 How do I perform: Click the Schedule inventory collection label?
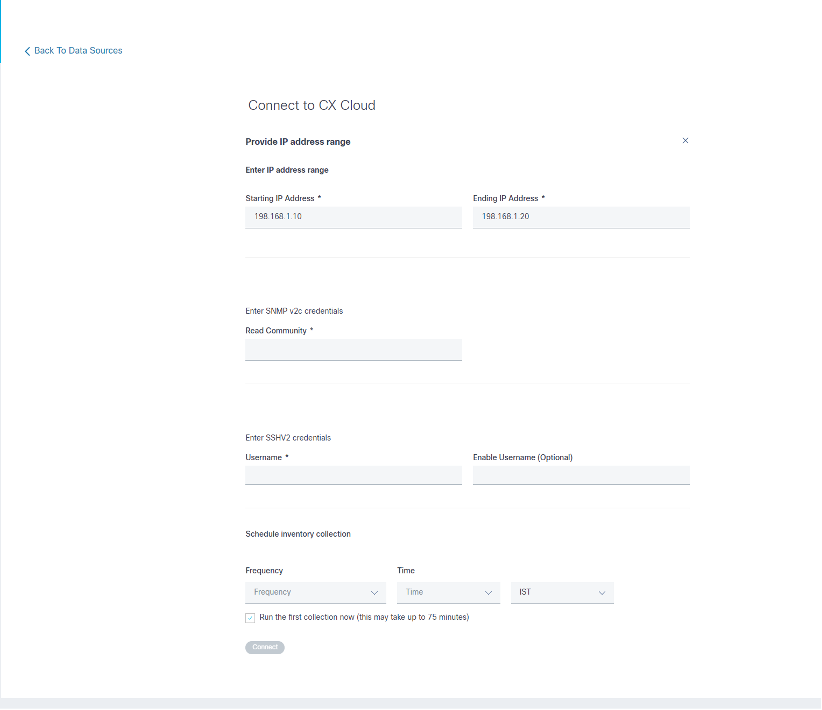point(298,534)
